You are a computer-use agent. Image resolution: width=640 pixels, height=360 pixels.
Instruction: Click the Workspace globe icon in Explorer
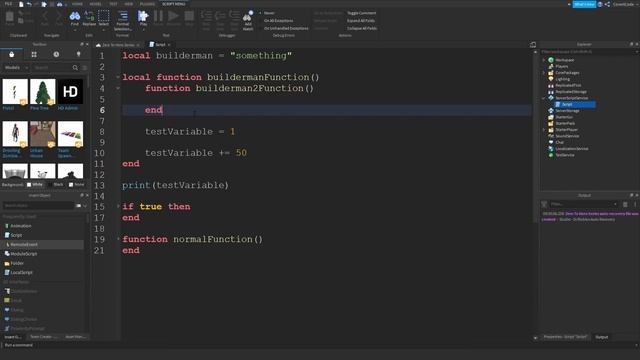pyautogui.click(x=551, y=60)
